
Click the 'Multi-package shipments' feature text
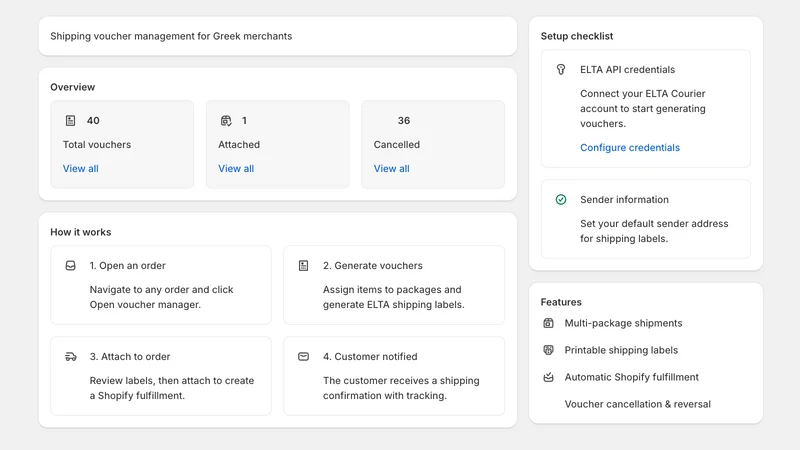pyautogui.click(x=623, y=323)
